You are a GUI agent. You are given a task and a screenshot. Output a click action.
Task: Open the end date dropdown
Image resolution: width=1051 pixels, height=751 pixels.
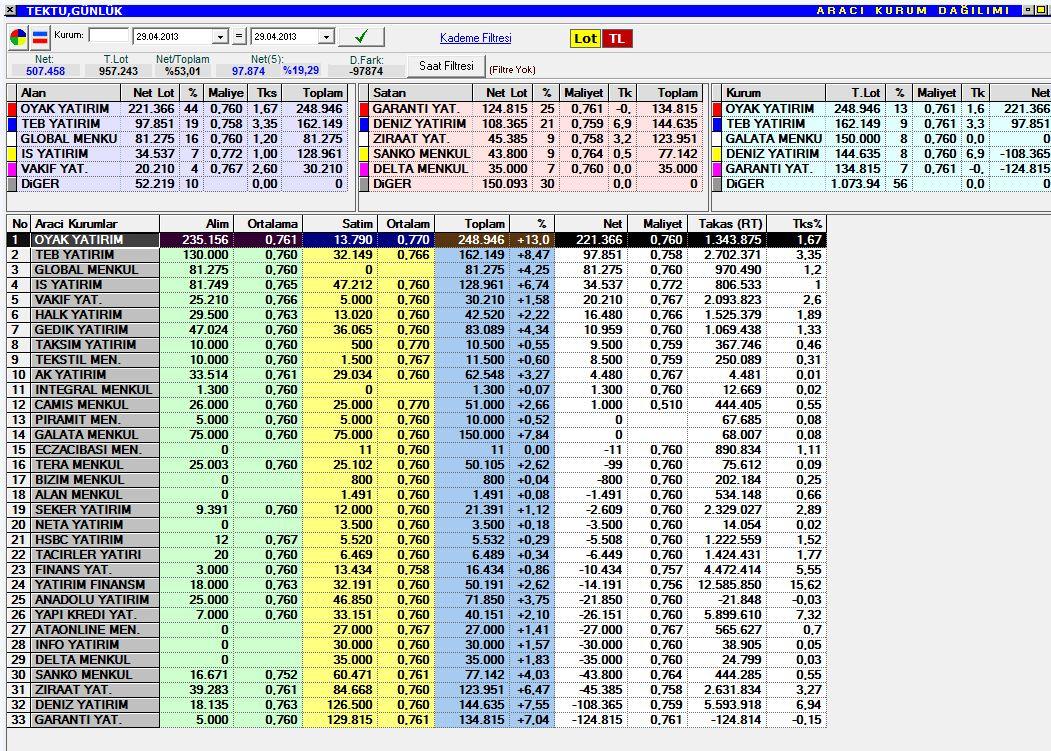pos(326,37)
